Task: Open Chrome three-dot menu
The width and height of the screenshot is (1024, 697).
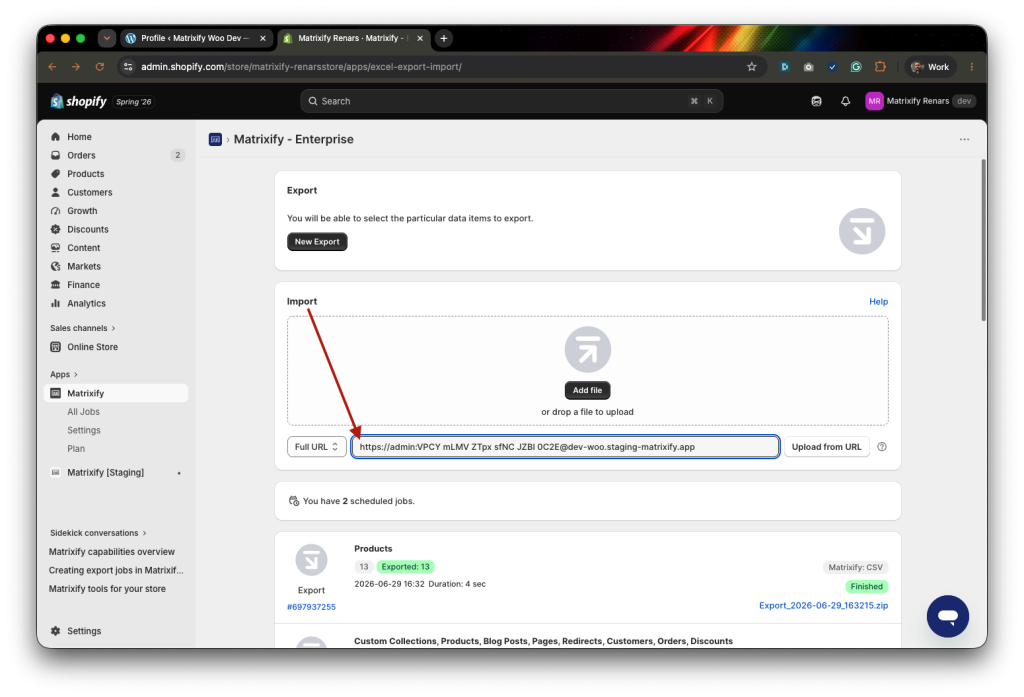Action: [971, 67]
